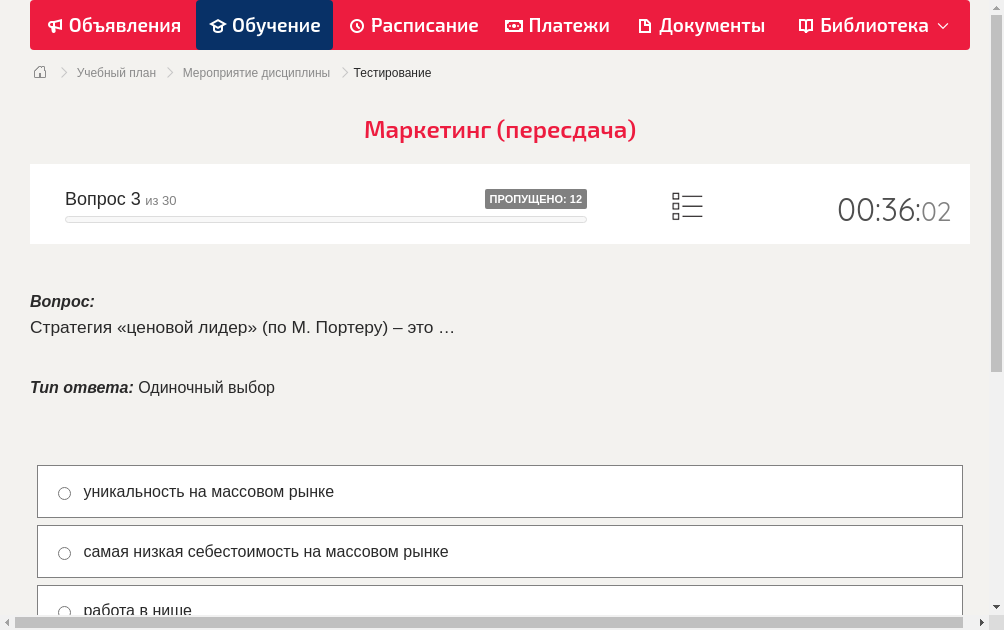Select the graduation cap icon on Обучение
Viewport: 1004px width, 630px height.
(219, 25)
